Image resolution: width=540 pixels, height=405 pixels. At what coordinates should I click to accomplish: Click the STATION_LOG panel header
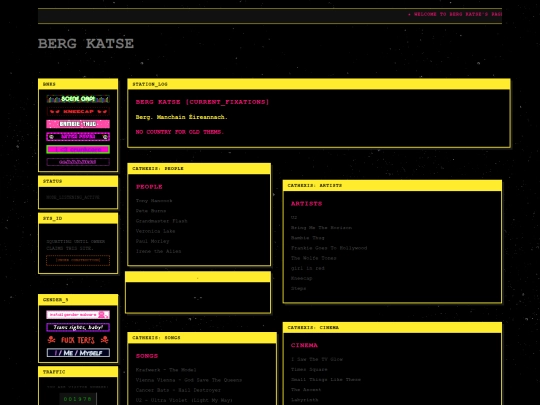point(319,84)
